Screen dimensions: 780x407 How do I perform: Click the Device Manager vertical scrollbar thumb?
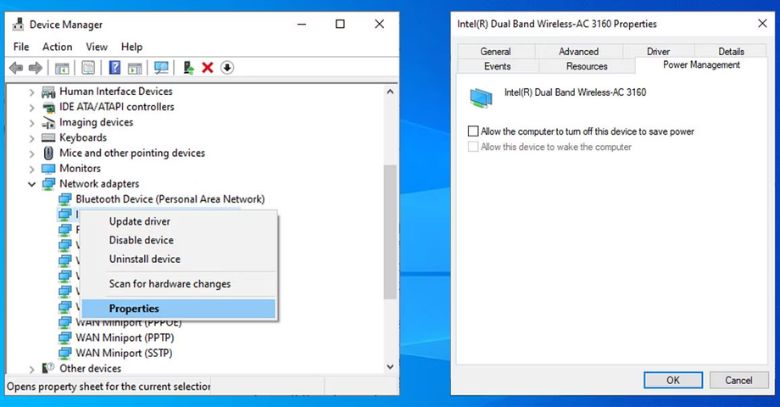(390, 232)
